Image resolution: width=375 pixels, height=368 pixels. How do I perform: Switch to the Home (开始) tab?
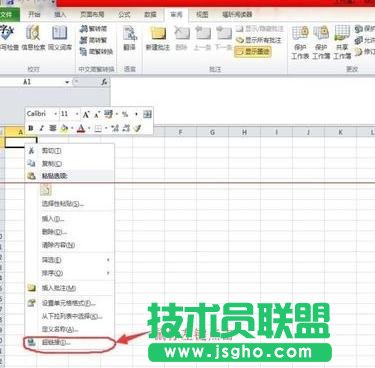[x=34, y=14]
